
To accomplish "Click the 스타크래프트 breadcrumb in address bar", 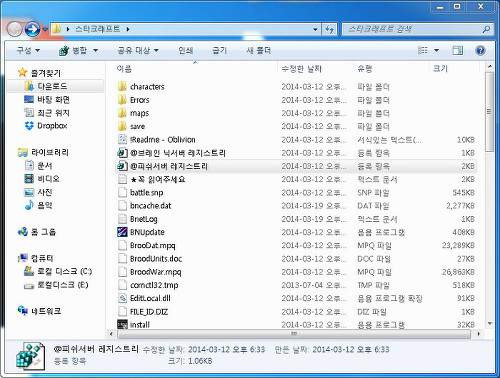I will [97, 29].
